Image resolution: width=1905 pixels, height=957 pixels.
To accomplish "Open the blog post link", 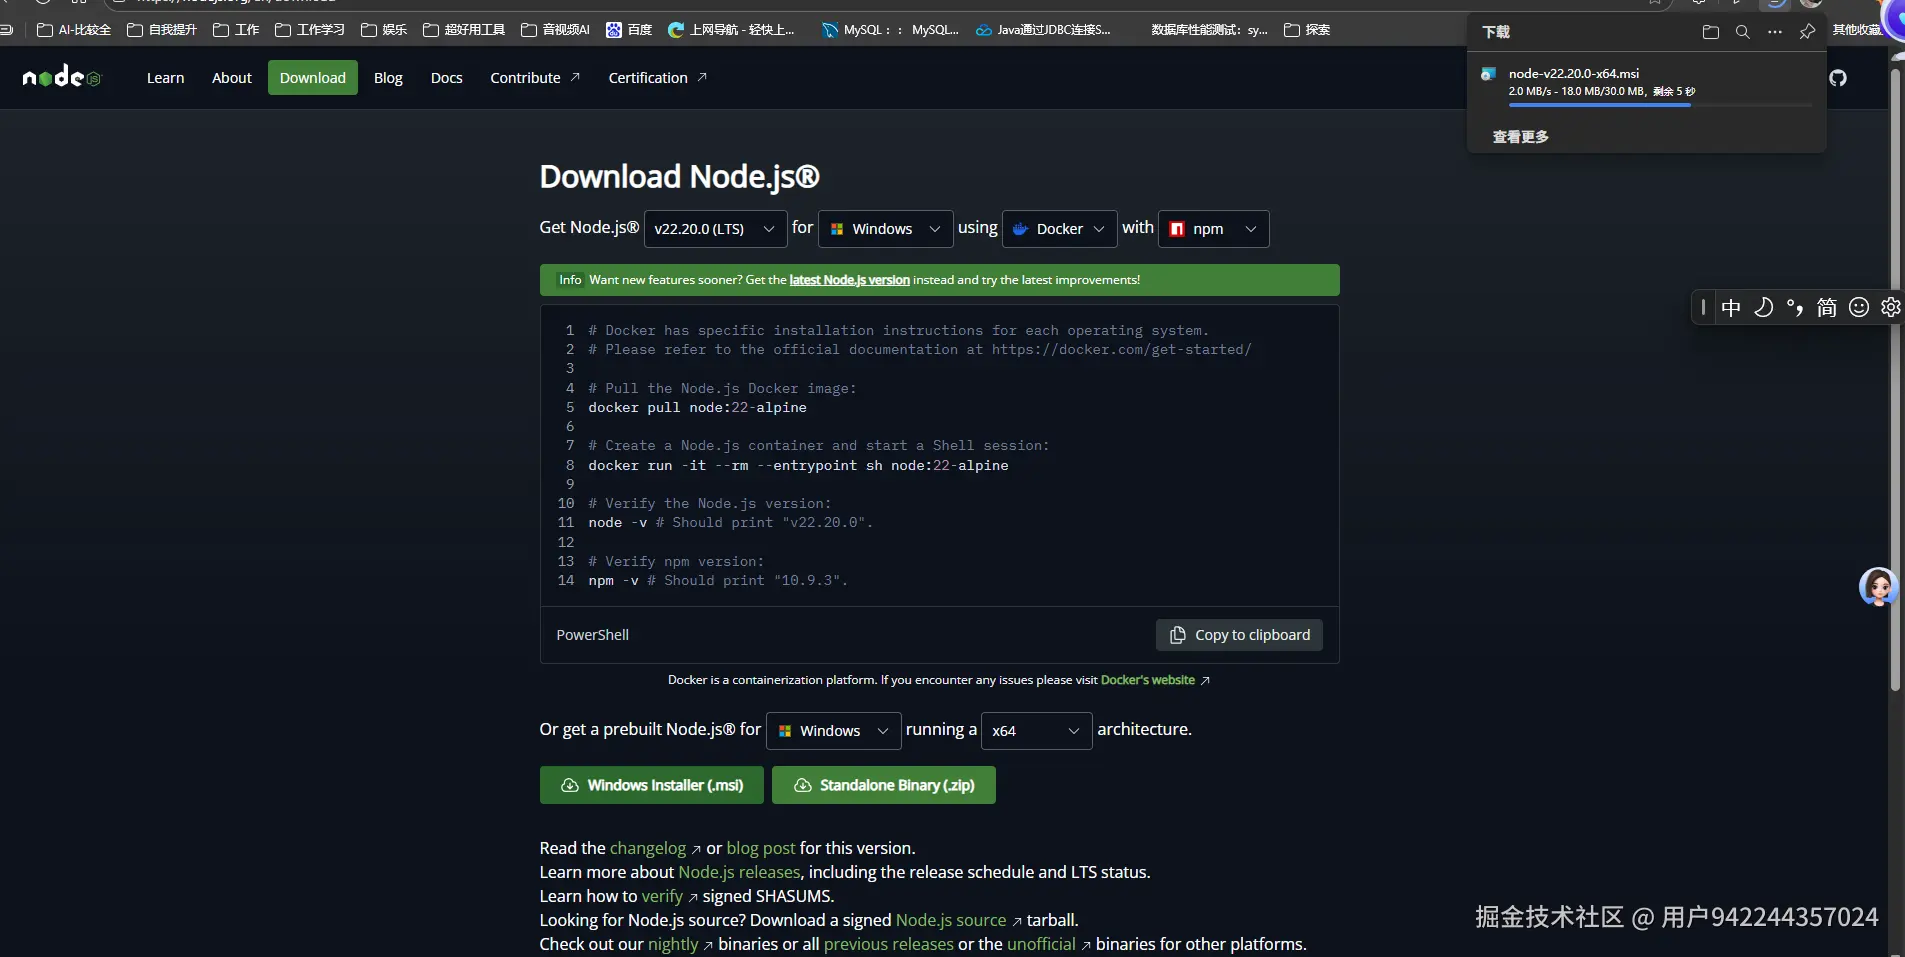I will 761,848.
